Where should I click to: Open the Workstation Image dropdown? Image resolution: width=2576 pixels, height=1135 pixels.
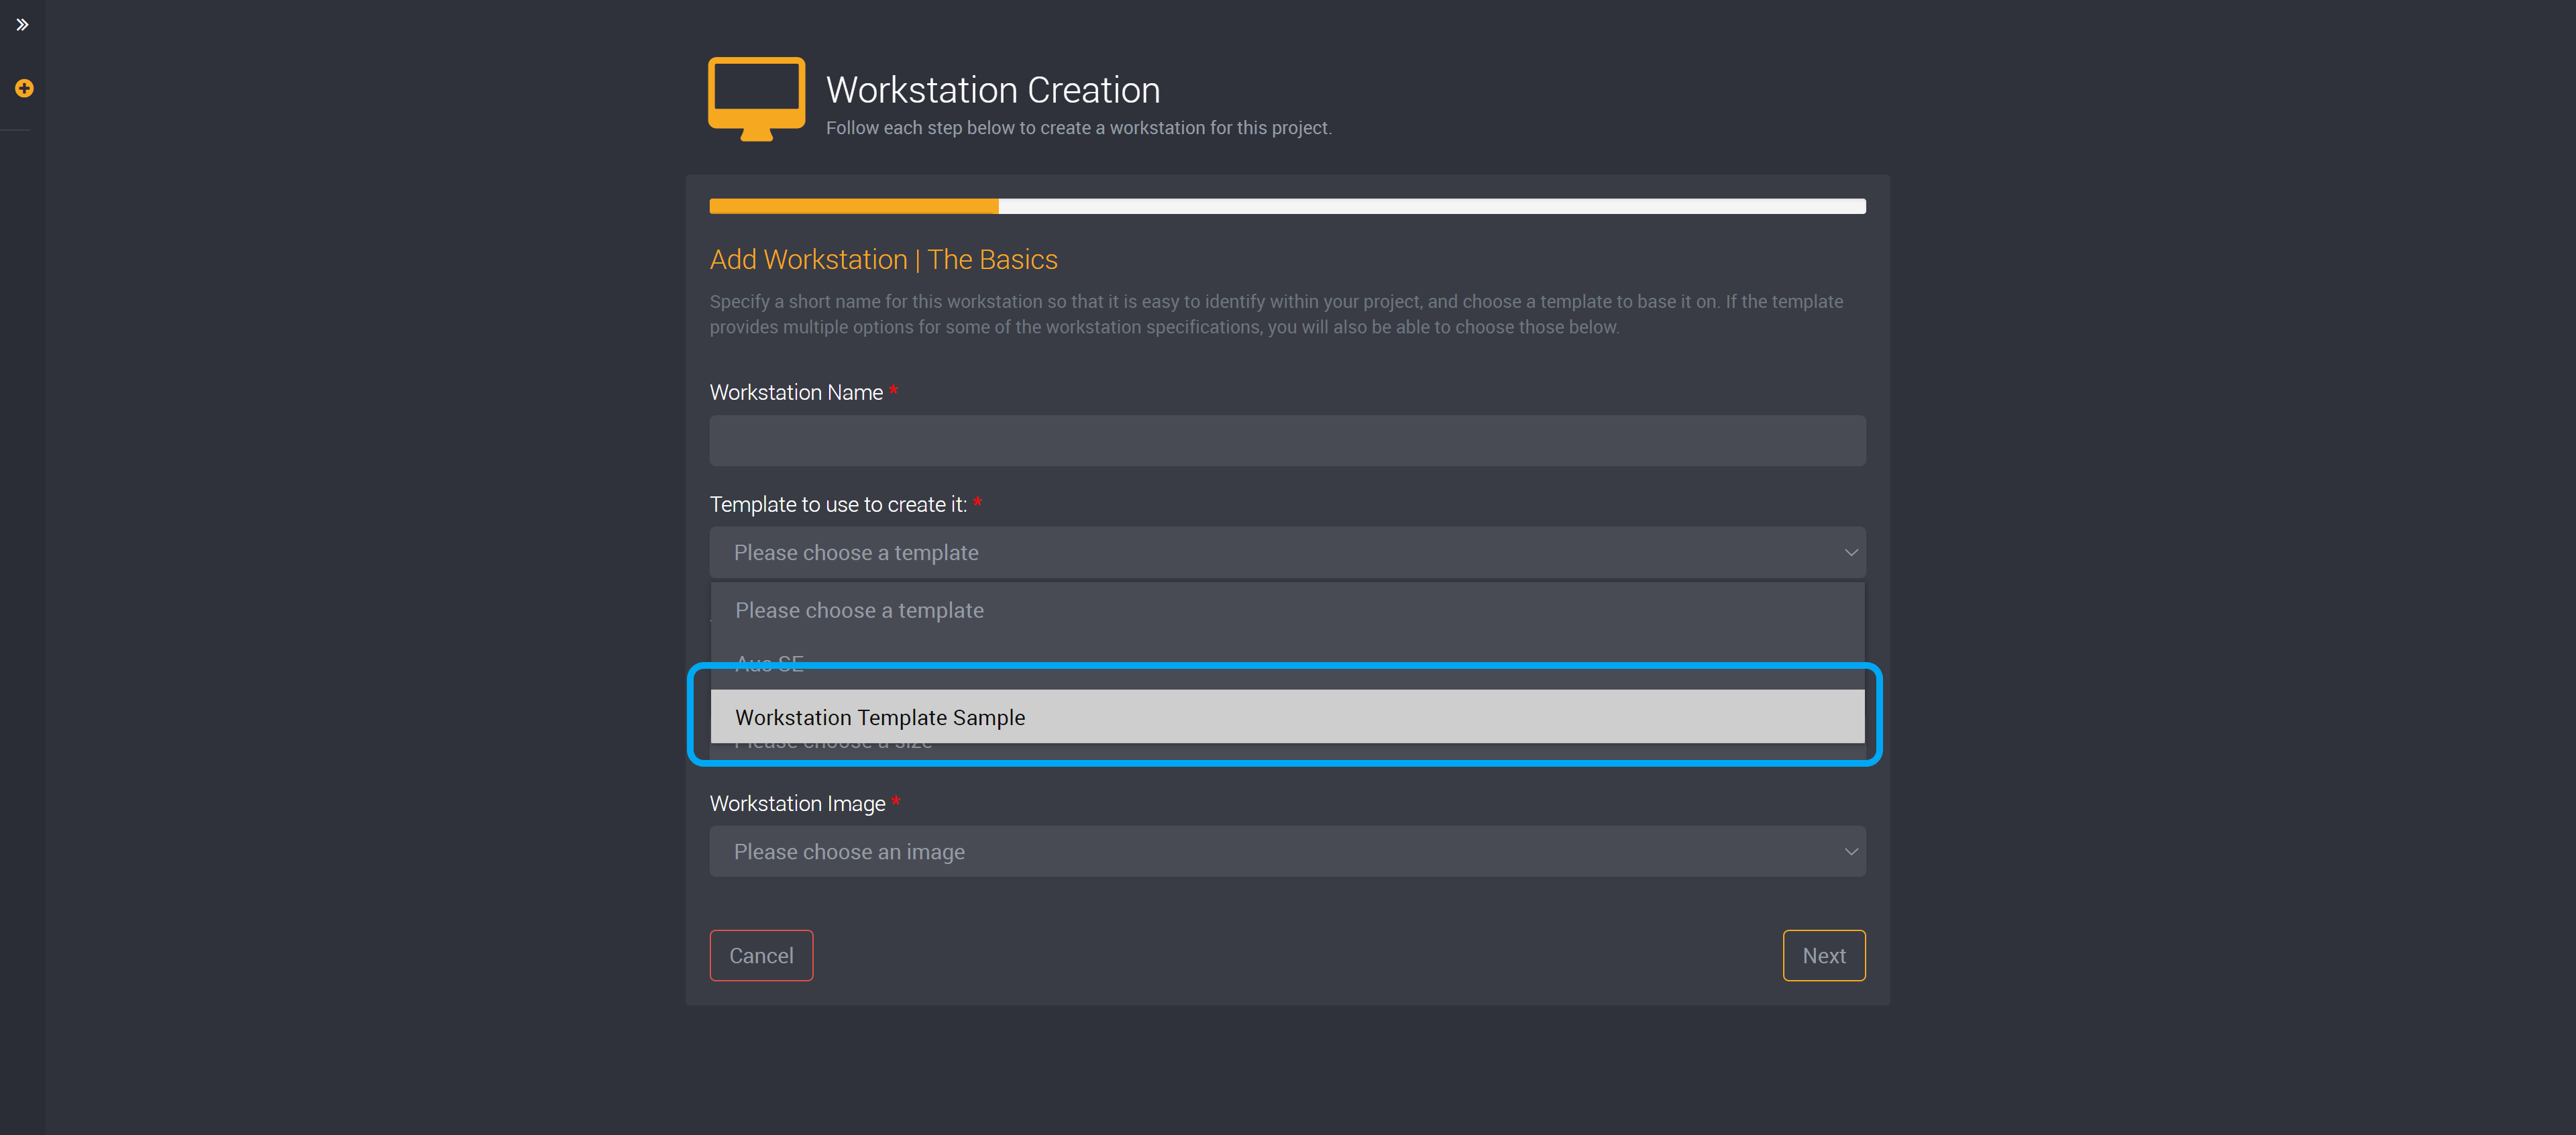tap(1287, 852)
